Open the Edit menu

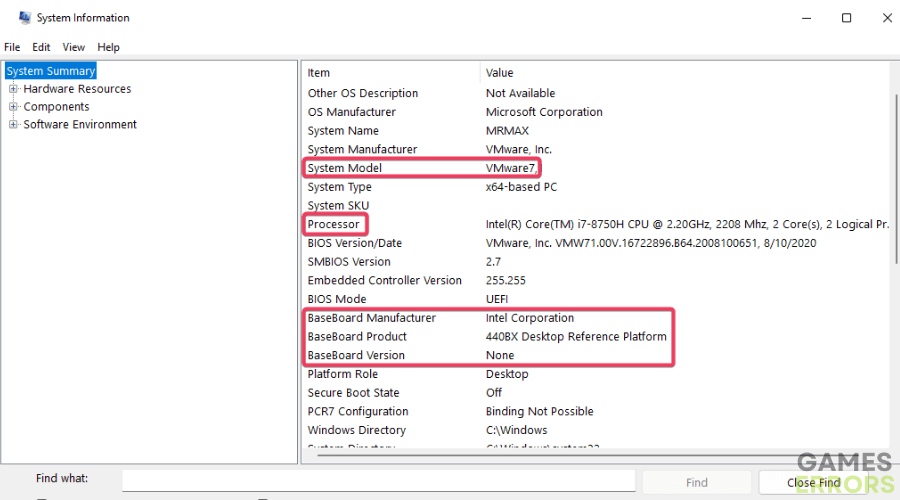coord(41,47)
